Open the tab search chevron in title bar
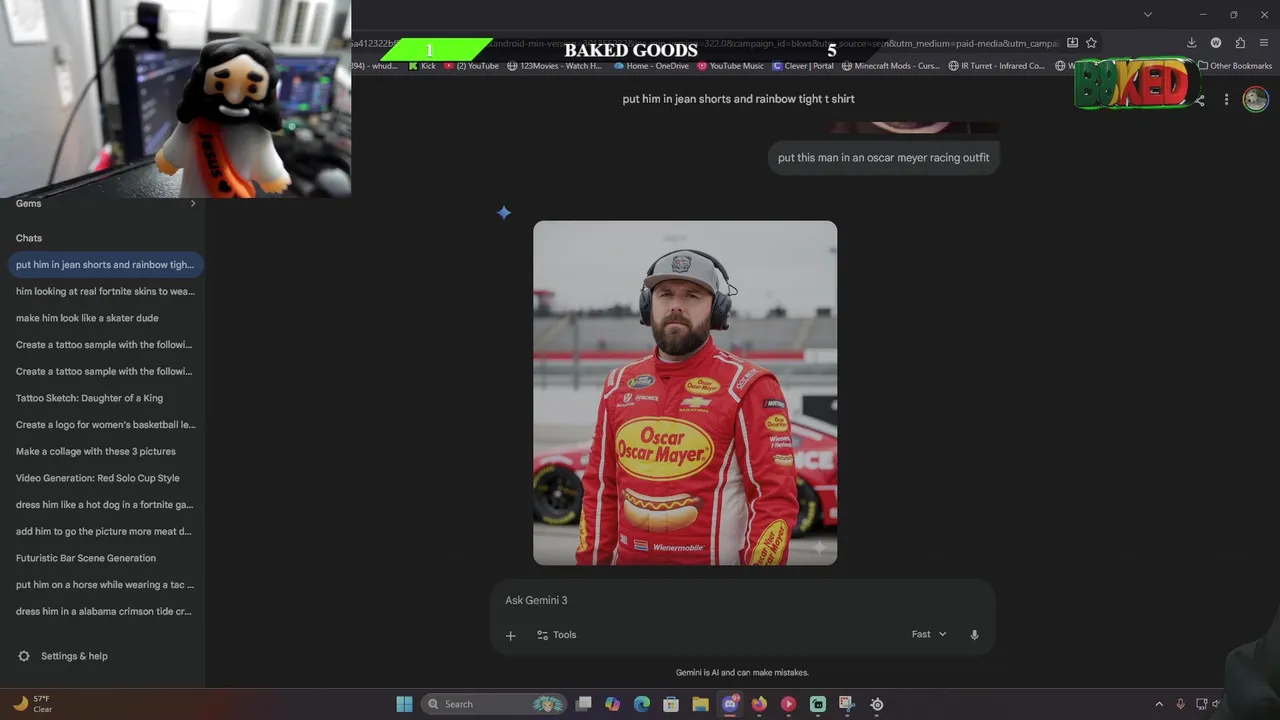The image size is (1280, 720). (x=1147, y=14)
